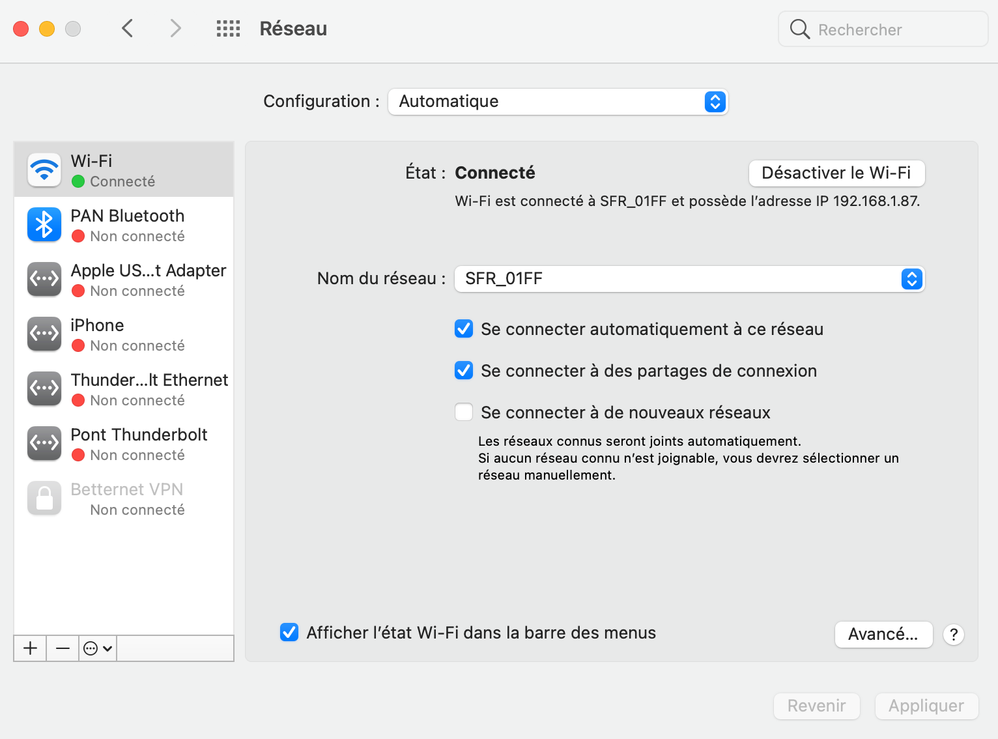Toggle Afficher l'état Wi-Fi dans la barre
Image resolution: width=998 pixels, height=739 pixels.
tap(289, 632)
